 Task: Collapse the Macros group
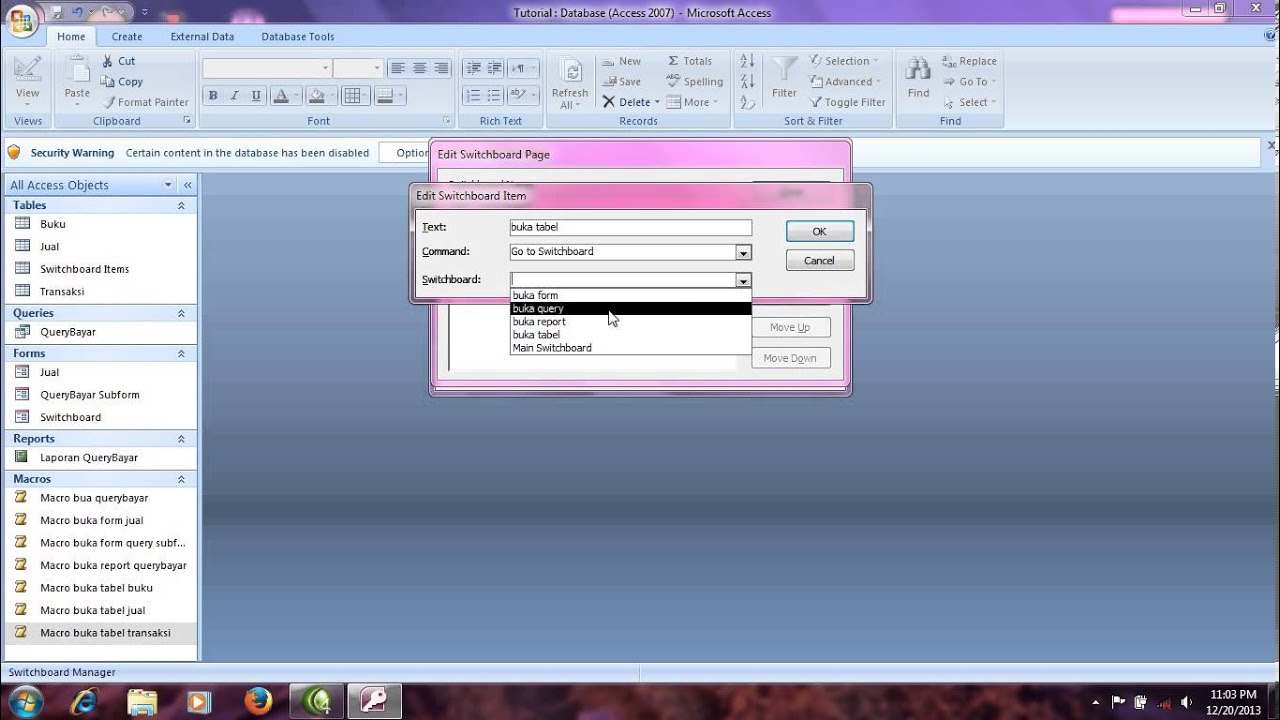tap(181, 479)
